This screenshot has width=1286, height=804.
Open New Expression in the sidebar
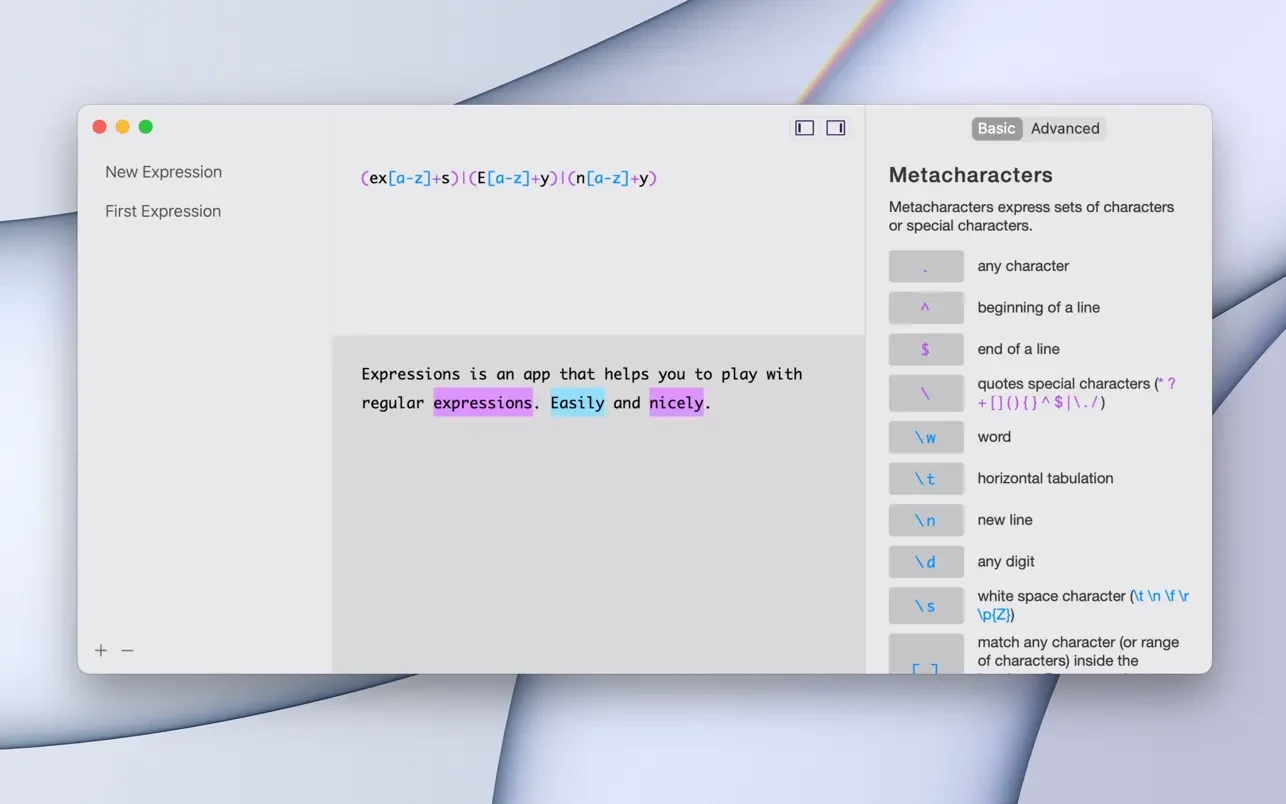coord(163,172)
